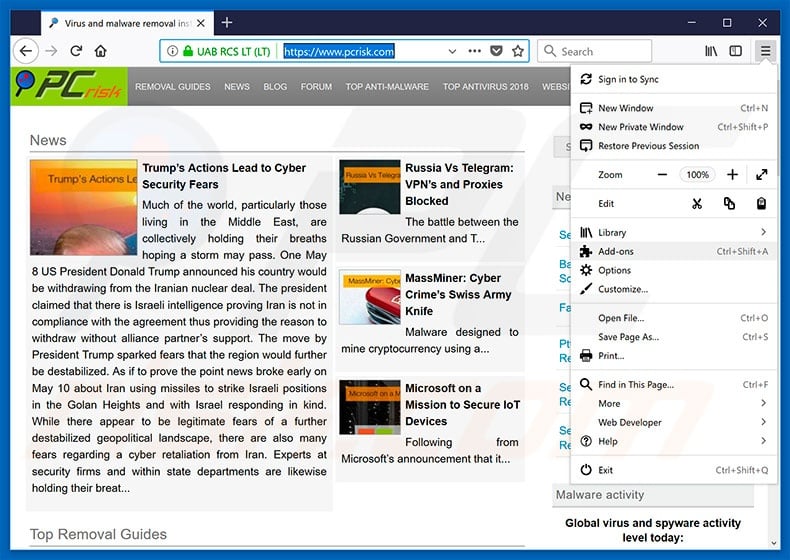
Task: Click the forward navigation arrow
Action: pyautogui.click(x=51, y=51)
